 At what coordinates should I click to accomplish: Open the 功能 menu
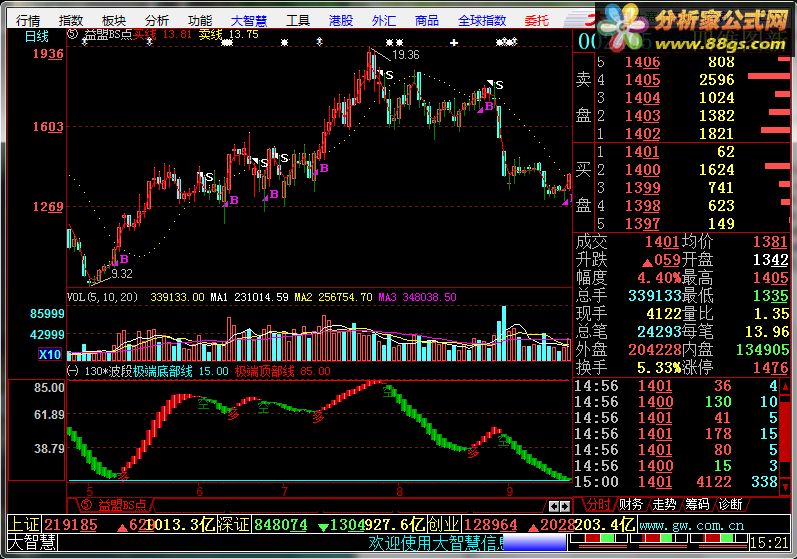pyautogui.click(x=200, y=20)
